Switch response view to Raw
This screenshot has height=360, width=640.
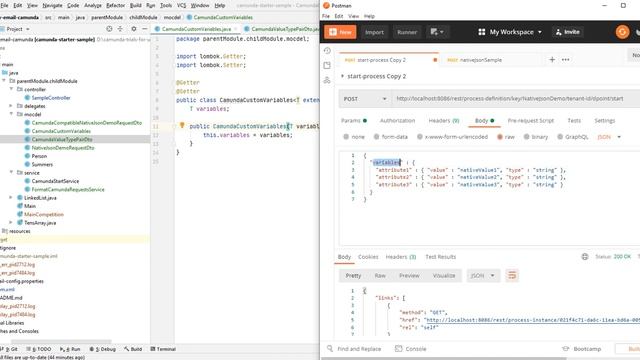(x=380, y=276)
